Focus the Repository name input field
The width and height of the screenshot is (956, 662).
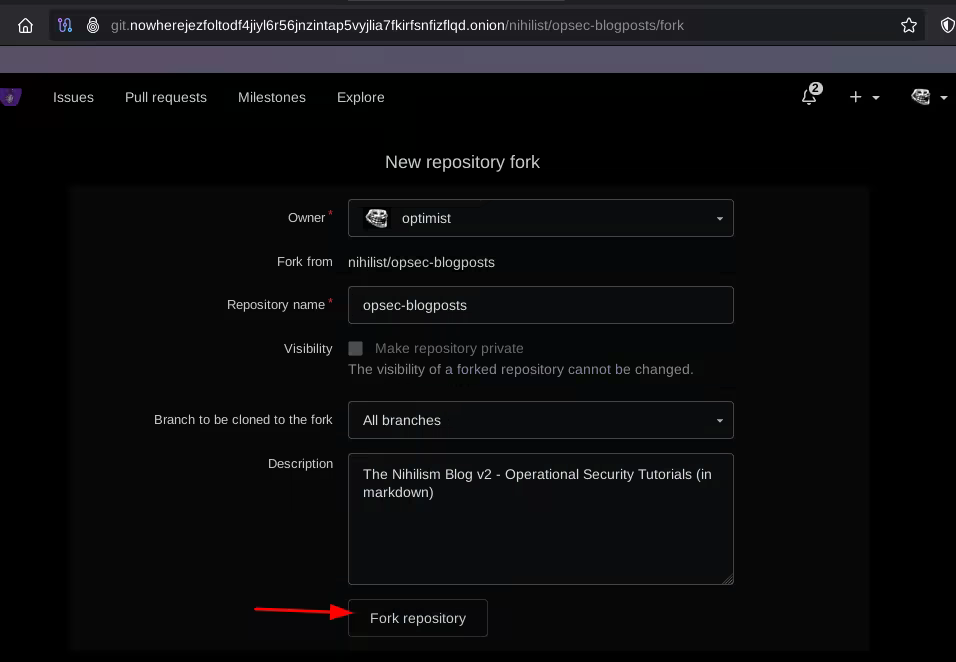click(x=540, y=305)
